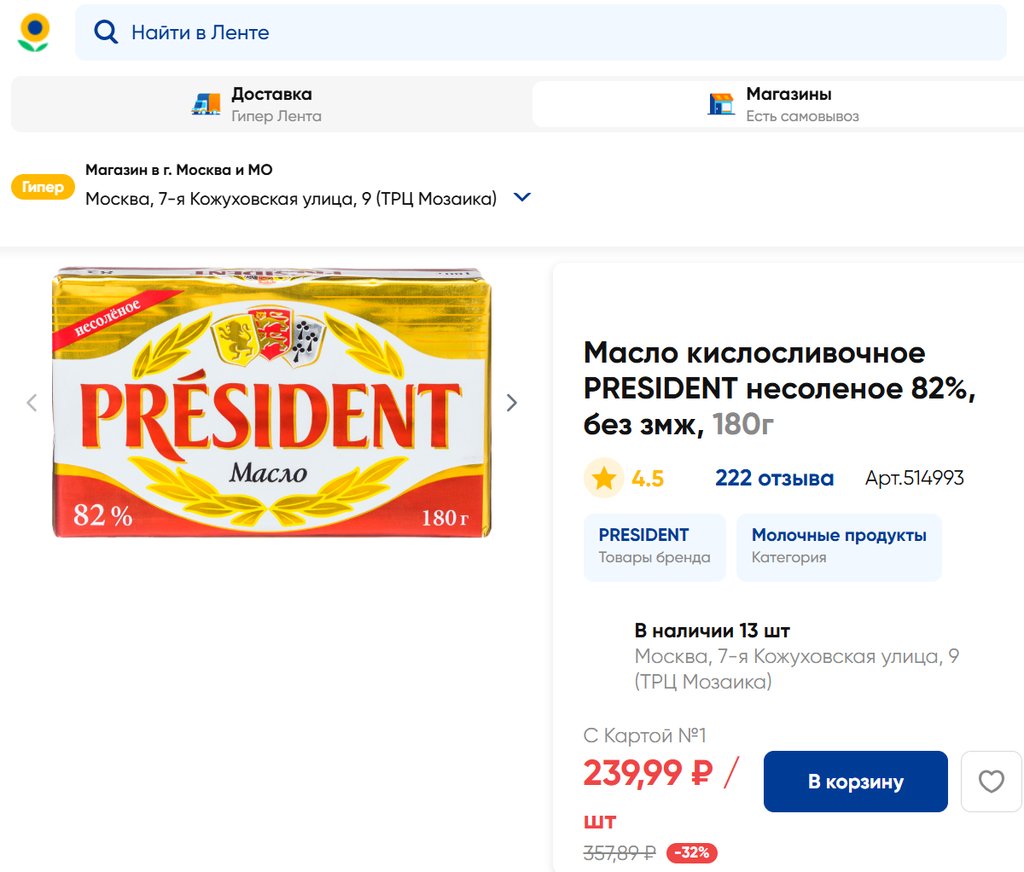This screenshot has width=1024, height=872.
Task: Show next product image arrow
Action: point(512,403)
